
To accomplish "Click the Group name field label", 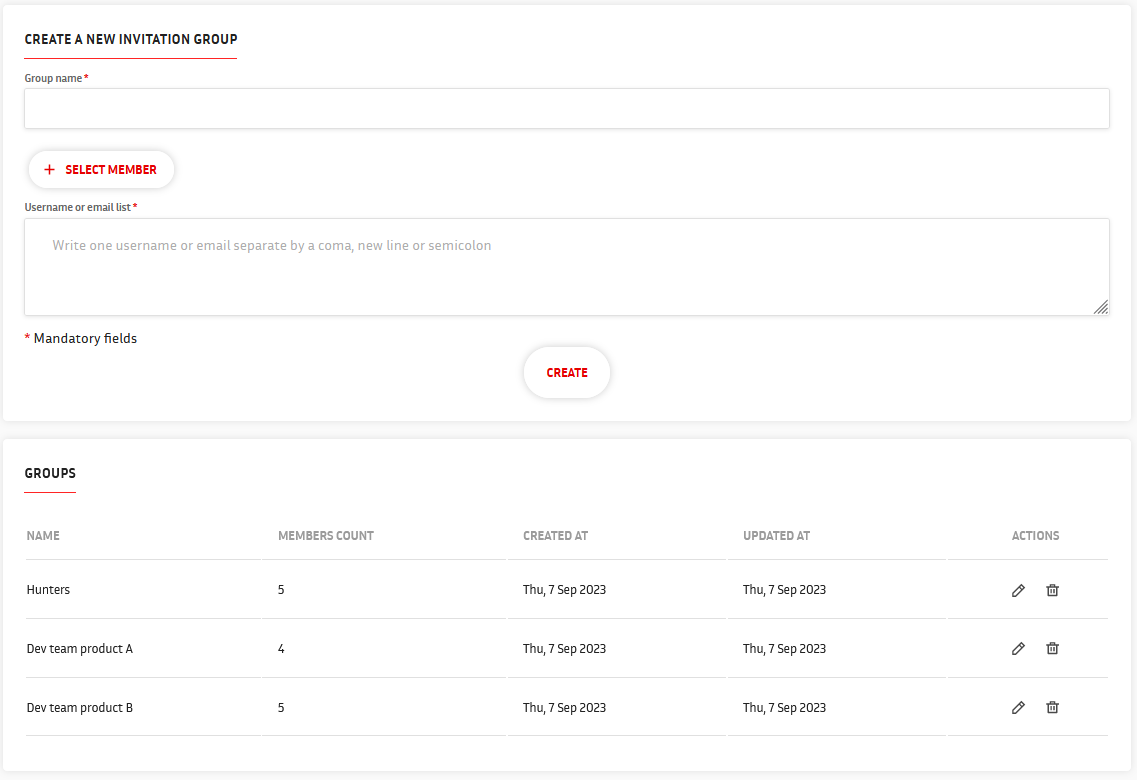I will (x=57, y=78).
